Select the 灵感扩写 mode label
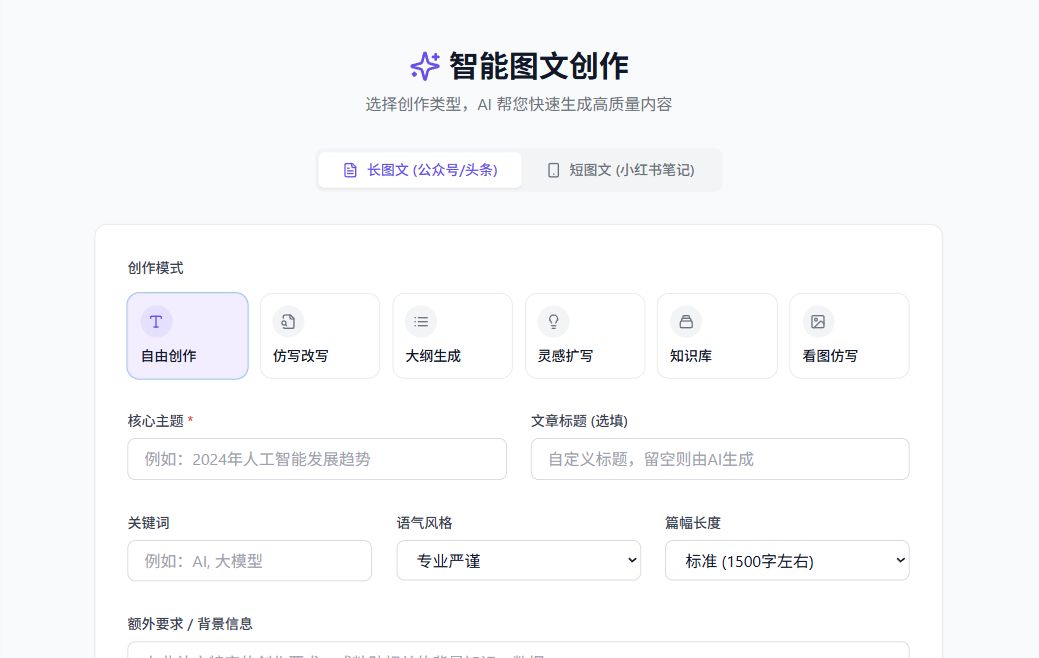 coord(565,356)
